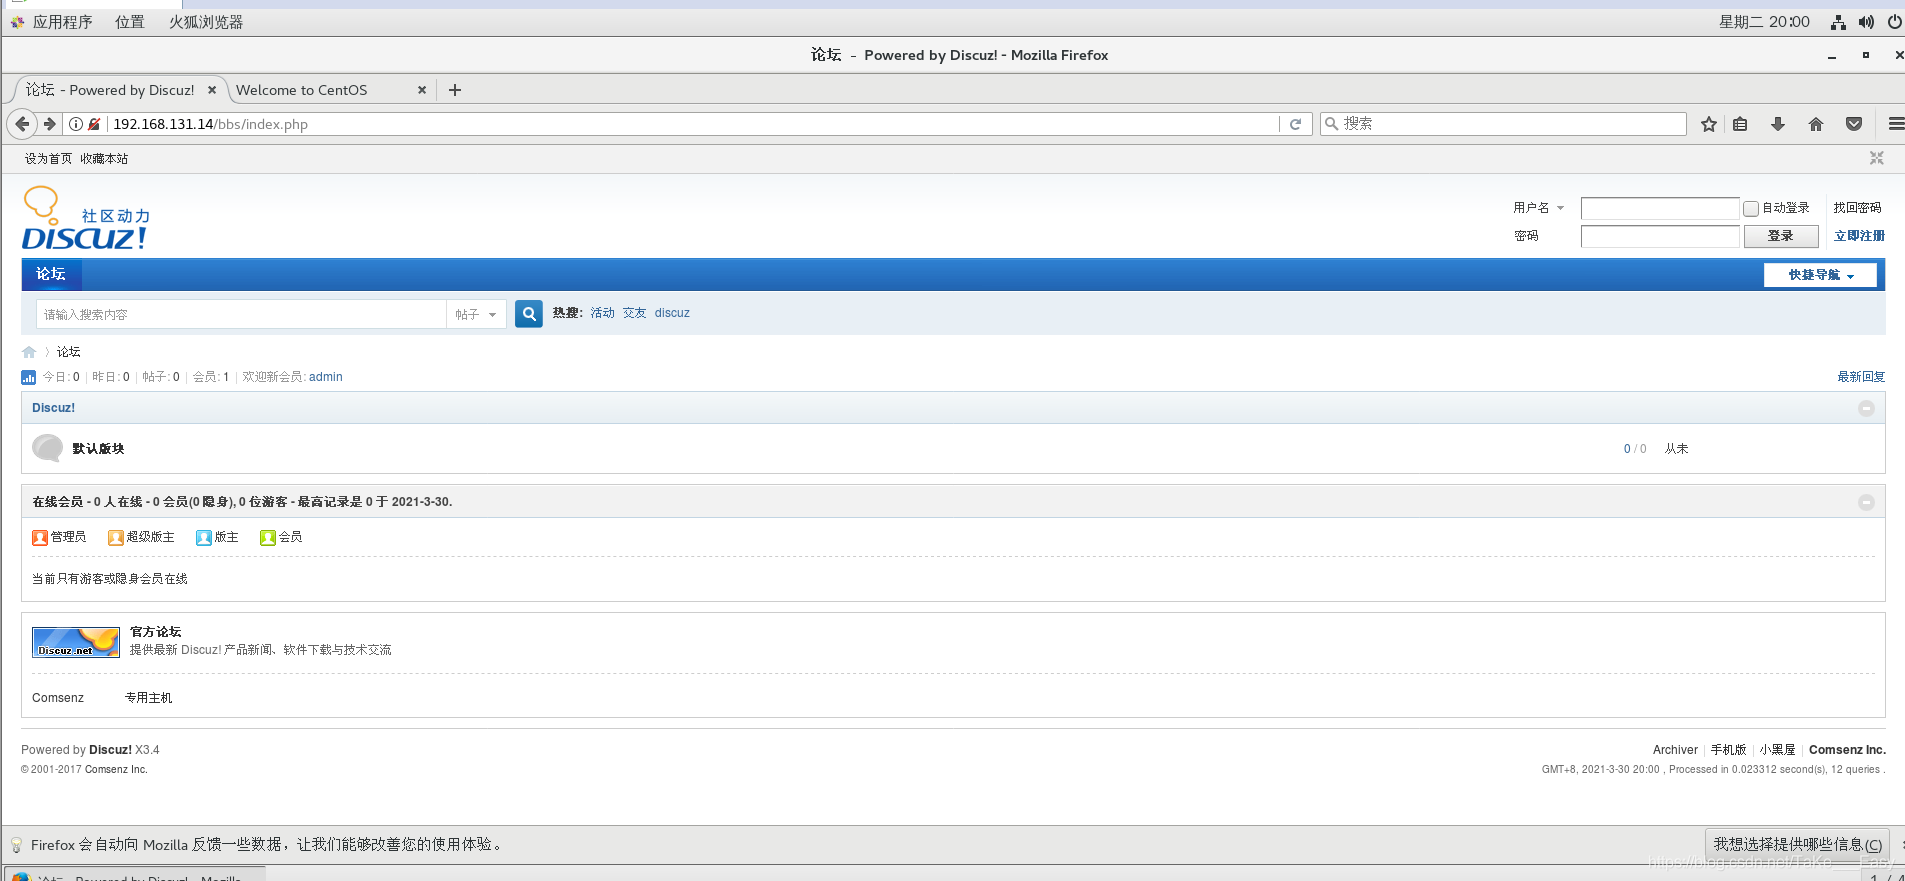Go forward using Firefox forward arrow

coord(49,124)
